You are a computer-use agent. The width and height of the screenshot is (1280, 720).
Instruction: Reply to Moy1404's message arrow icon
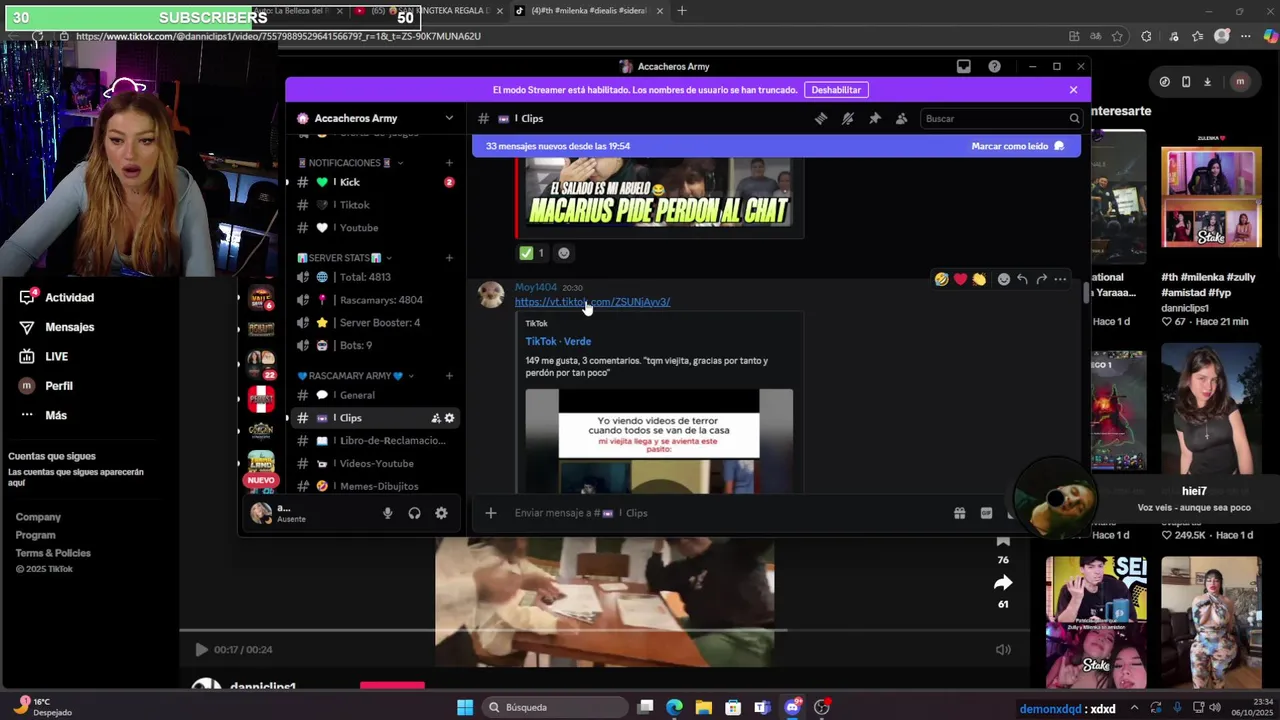click(1022, 279)
